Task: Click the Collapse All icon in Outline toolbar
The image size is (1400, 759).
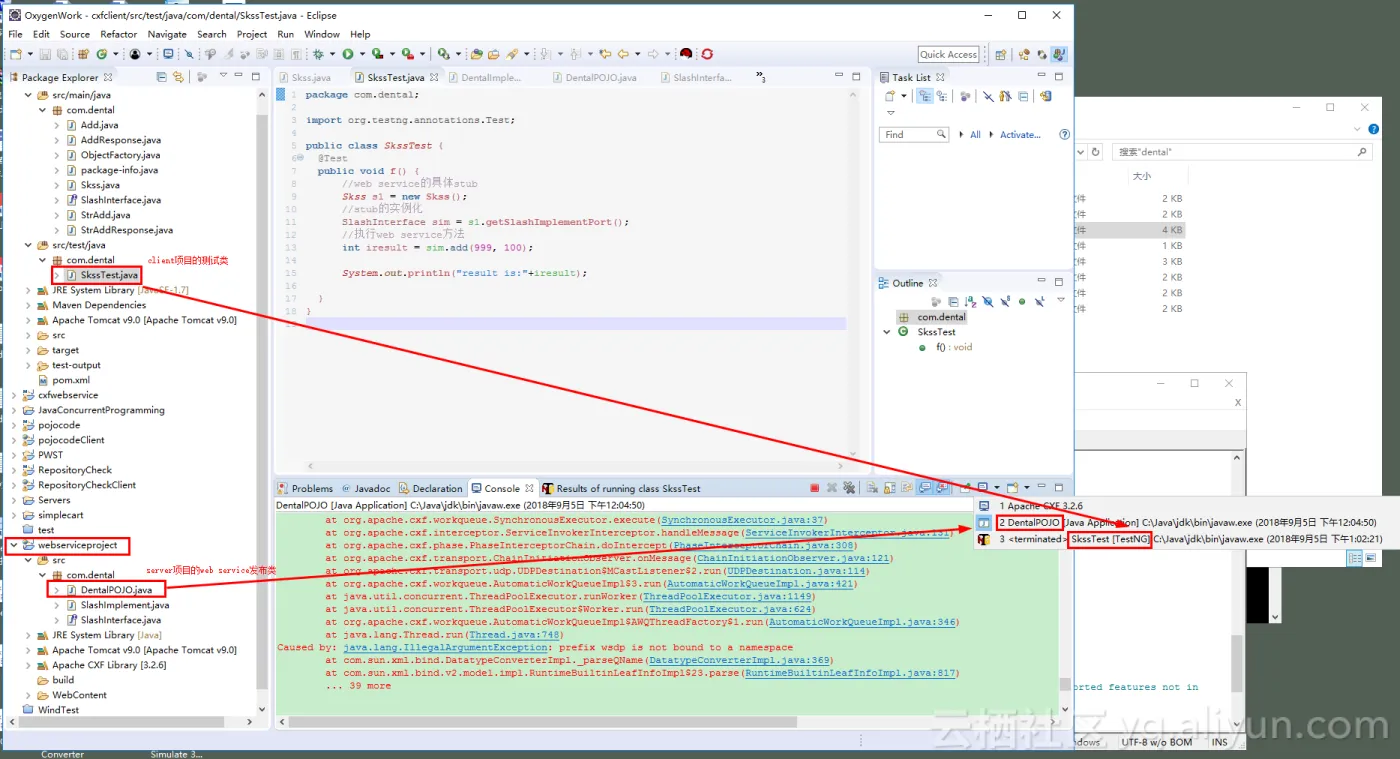Action: coord(953,301)
